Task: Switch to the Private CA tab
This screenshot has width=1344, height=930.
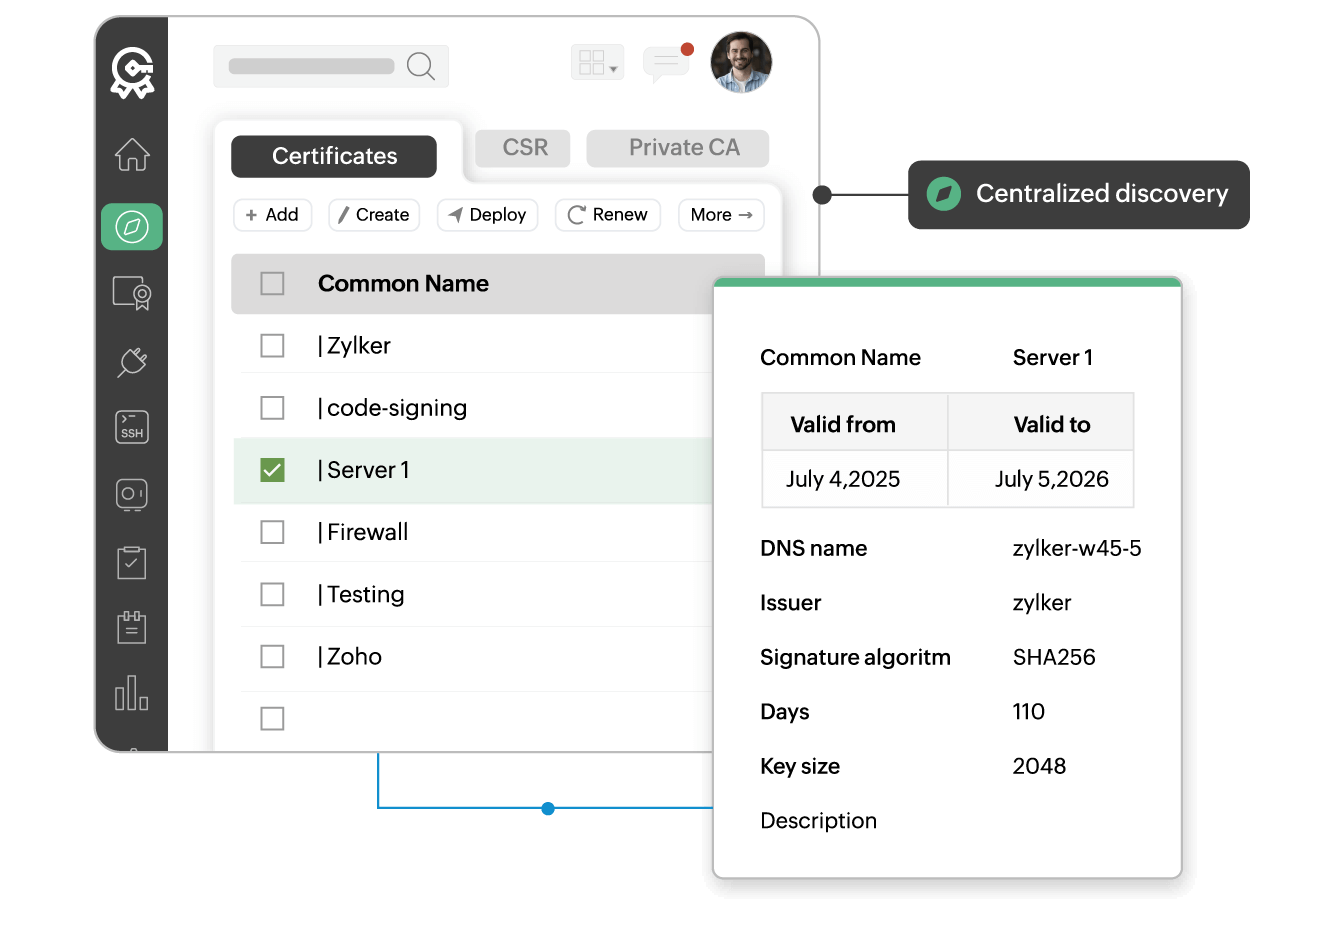Action: [x=684, y=148]
